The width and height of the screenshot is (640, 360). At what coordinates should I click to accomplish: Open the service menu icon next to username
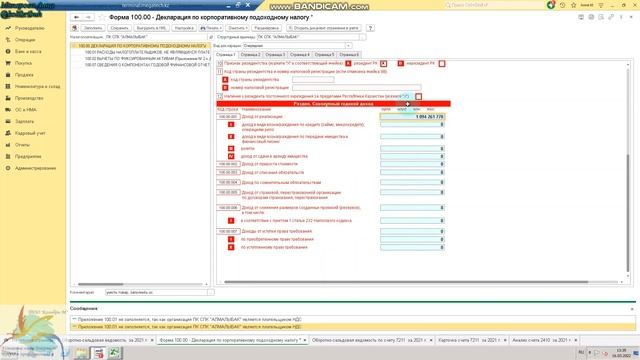pos(601,5)
